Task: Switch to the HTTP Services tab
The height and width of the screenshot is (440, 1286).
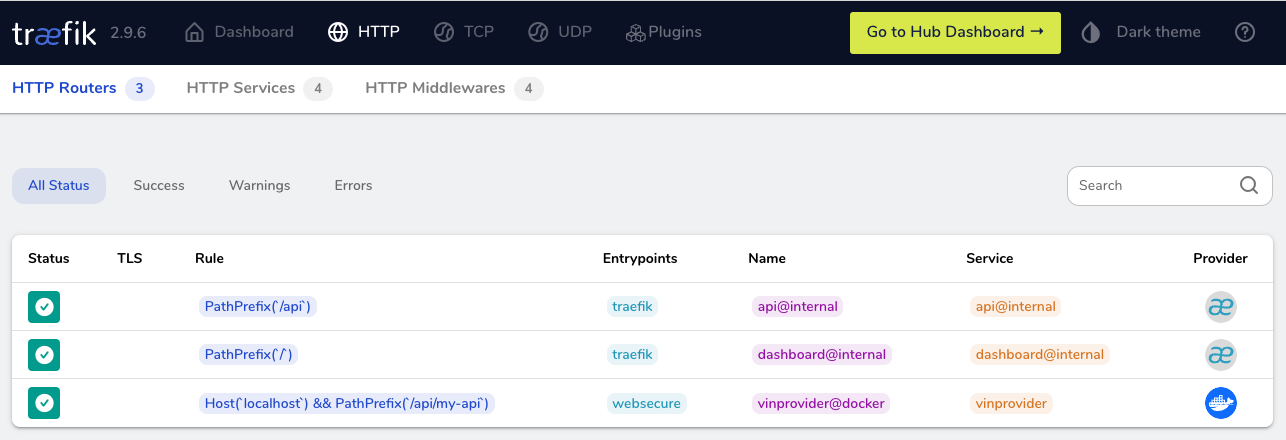Action: (x=241, y=88)
